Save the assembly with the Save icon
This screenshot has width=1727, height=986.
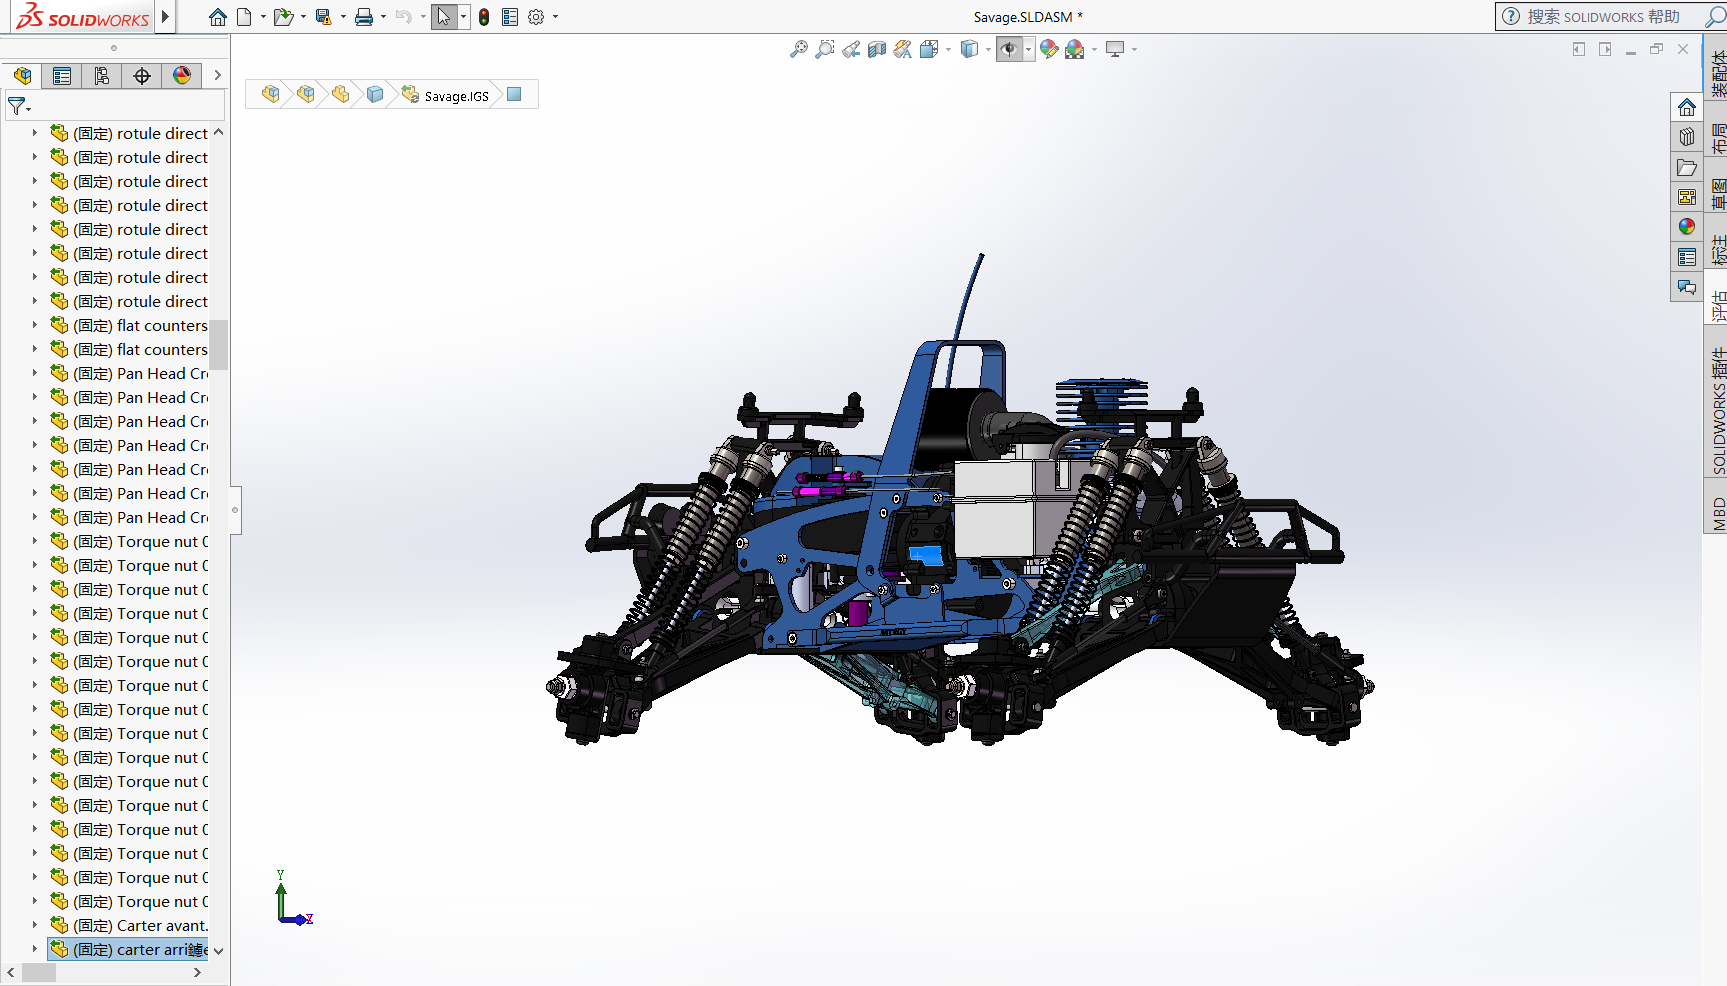point(323,17)
